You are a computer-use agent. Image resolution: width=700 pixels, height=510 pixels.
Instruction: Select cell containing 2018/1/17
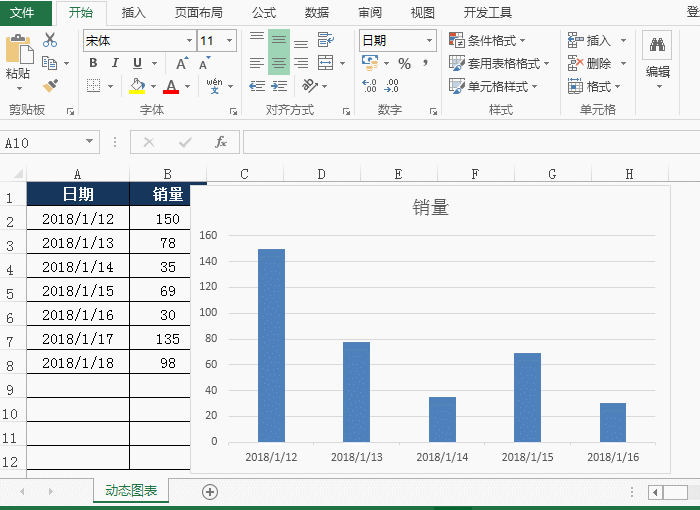tap(78, 339)
